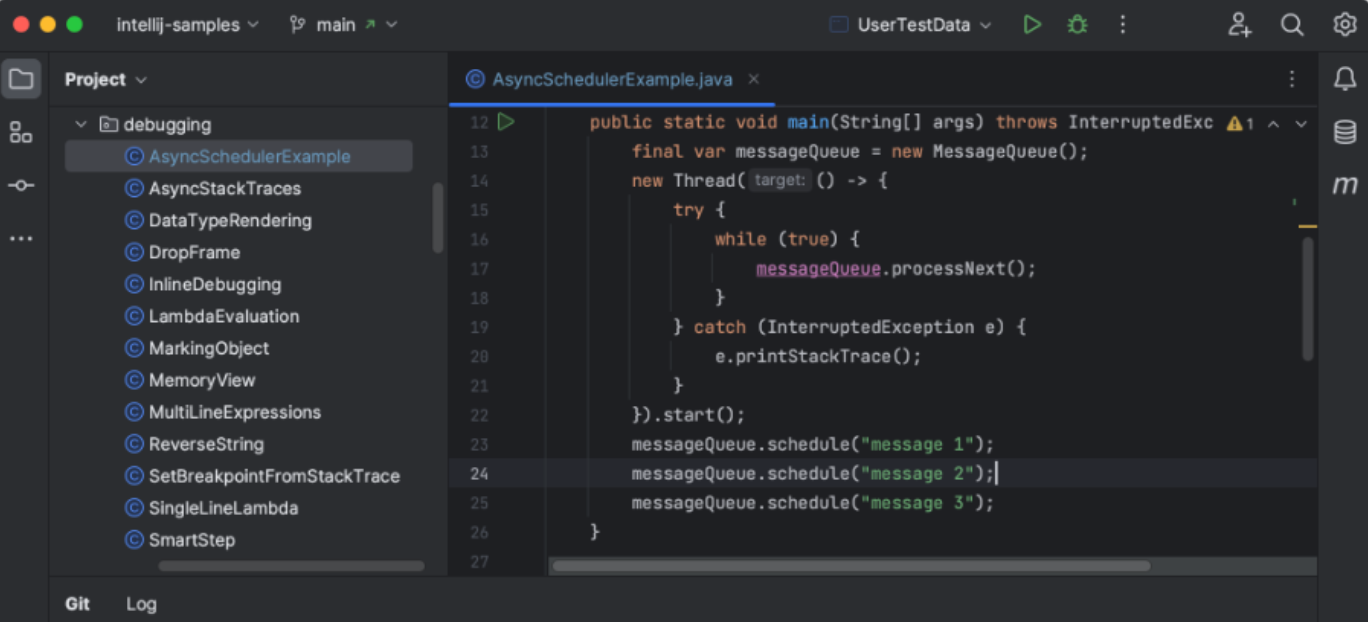1368x622 pixels.
Task: Run UserTestData with green play icon
Action: click(1032, 25)
